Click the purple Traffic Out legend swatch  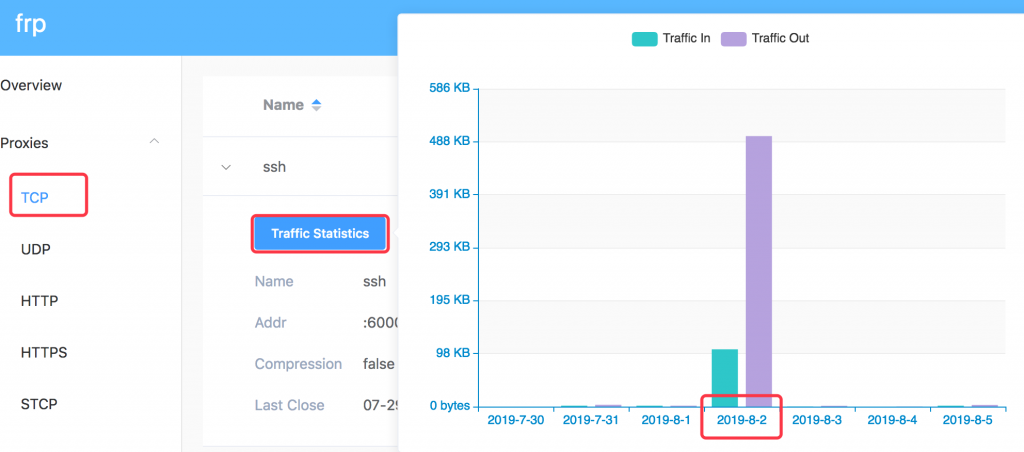tap(733, 38)
